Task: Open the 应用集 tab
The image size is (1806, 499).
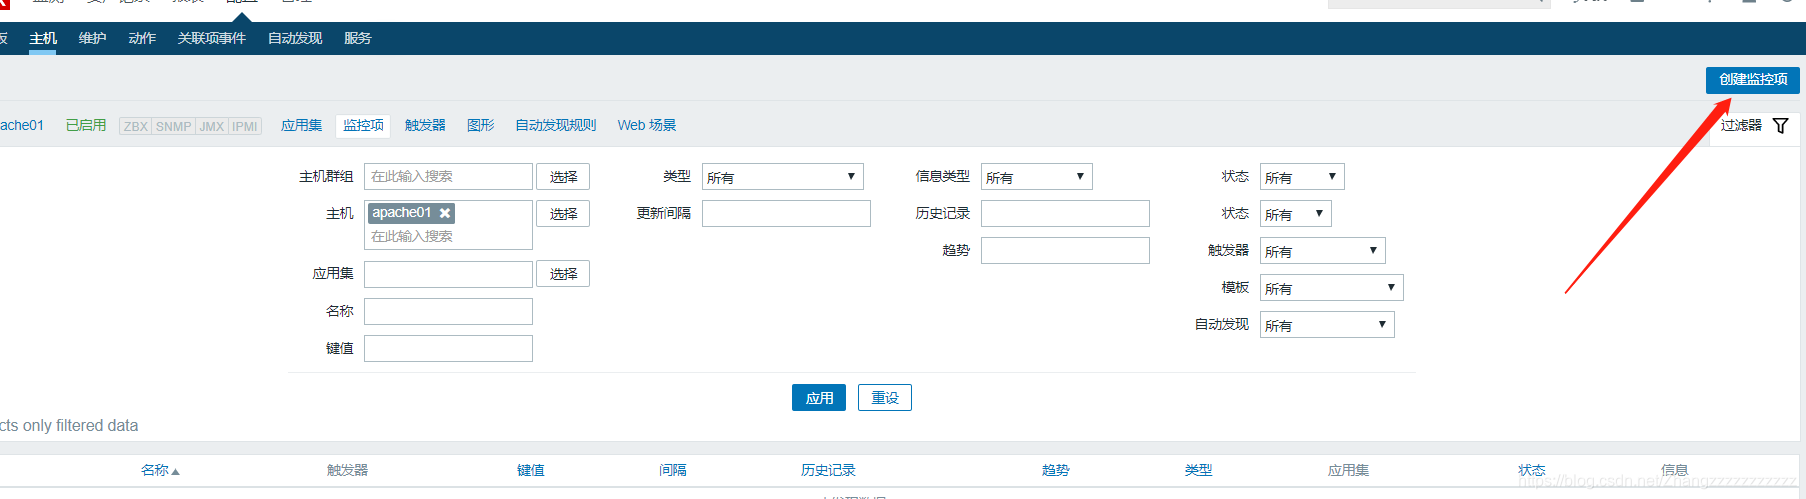Action: 301,125
